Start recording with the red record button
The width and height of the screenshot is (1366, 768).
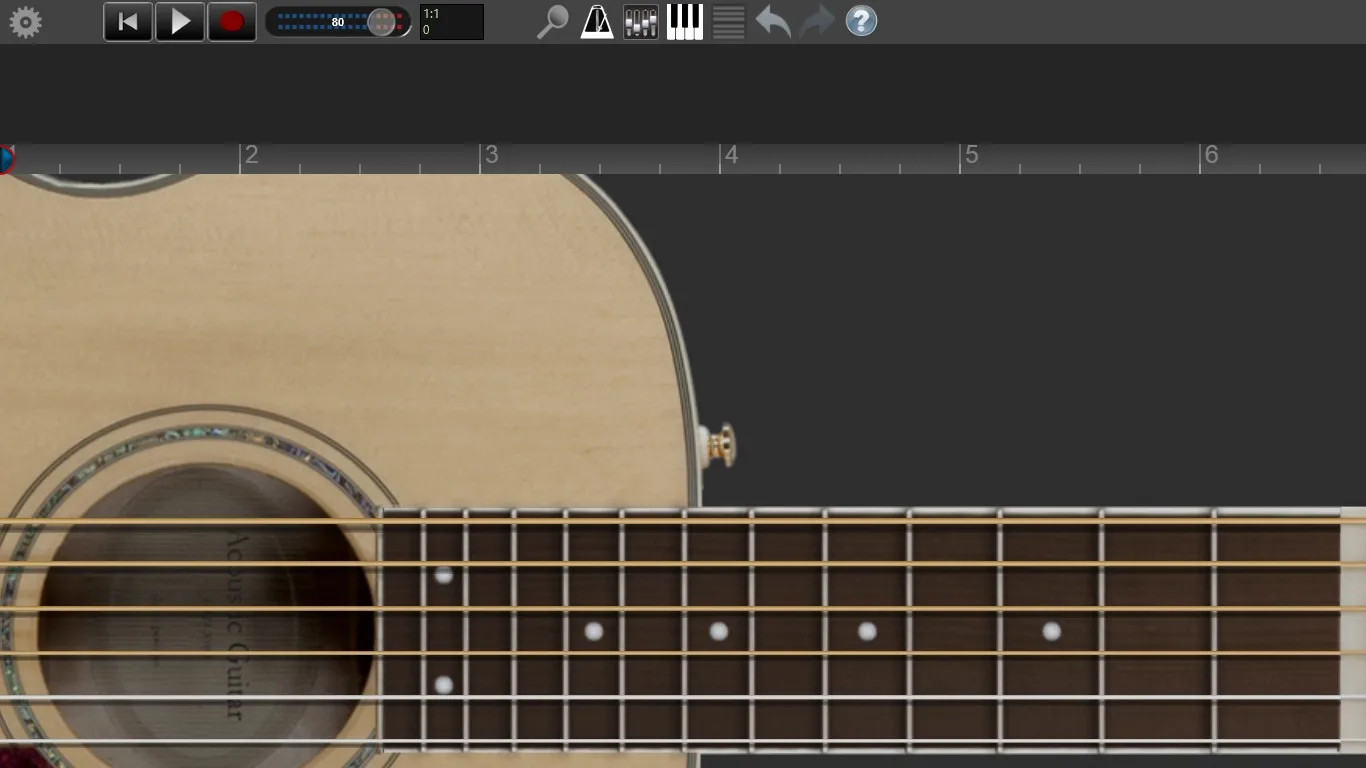pos(232,22)
